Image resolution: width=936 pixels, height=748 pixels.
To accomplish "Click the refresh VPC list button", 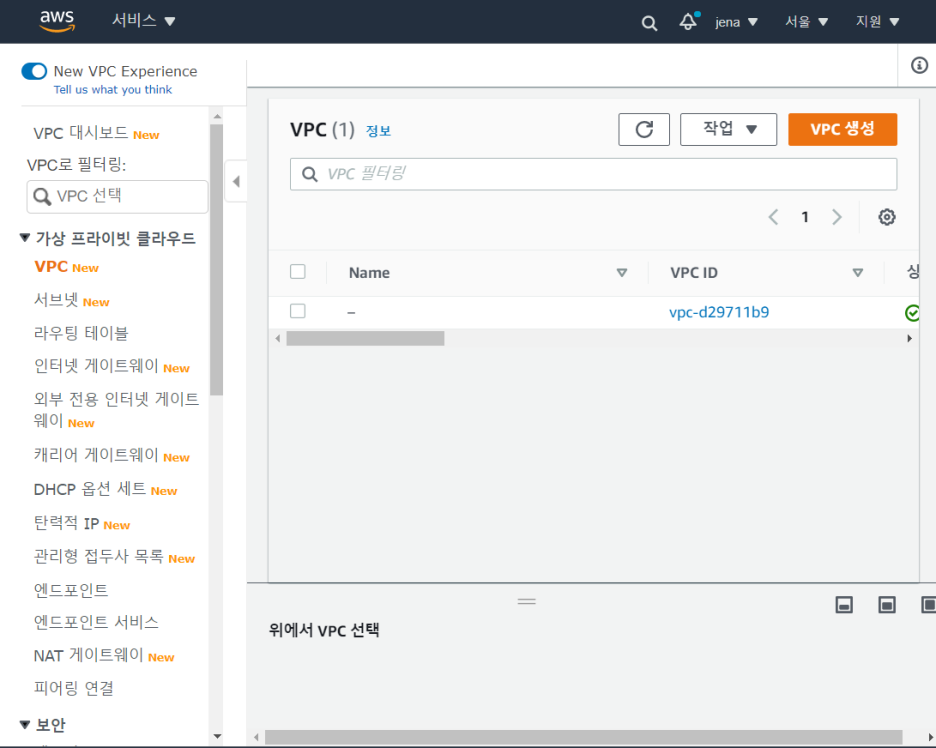I will pyautogui.click(x=644, y=130).
